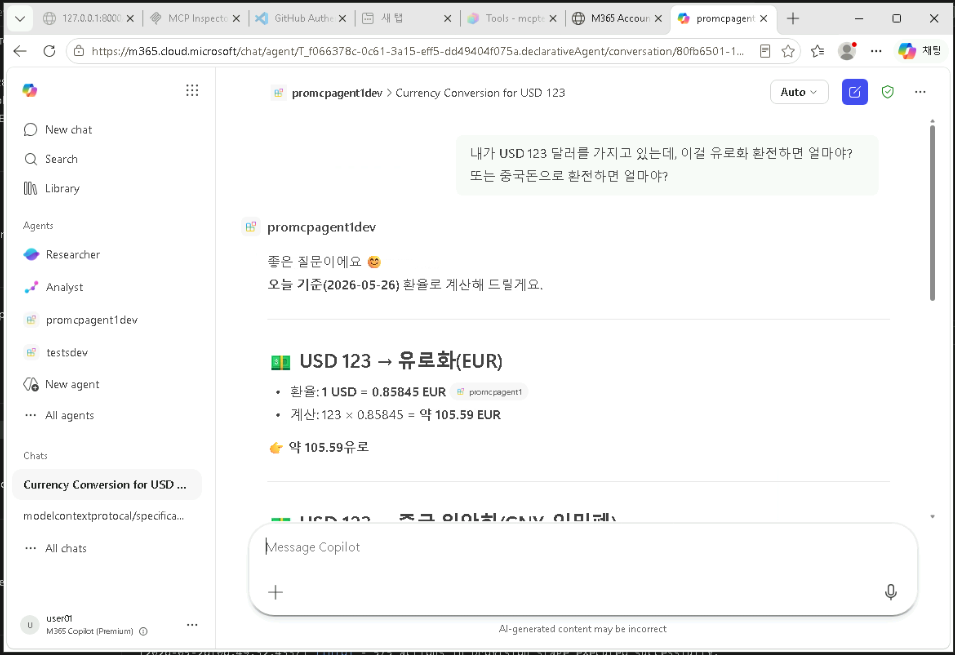Click the green shield protection icon

tap(887, 92)
